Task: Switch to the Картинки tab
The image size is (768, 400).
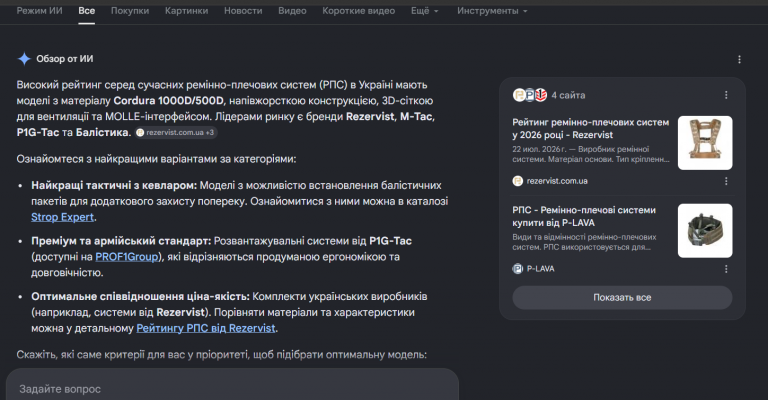Action: (187, 11)
